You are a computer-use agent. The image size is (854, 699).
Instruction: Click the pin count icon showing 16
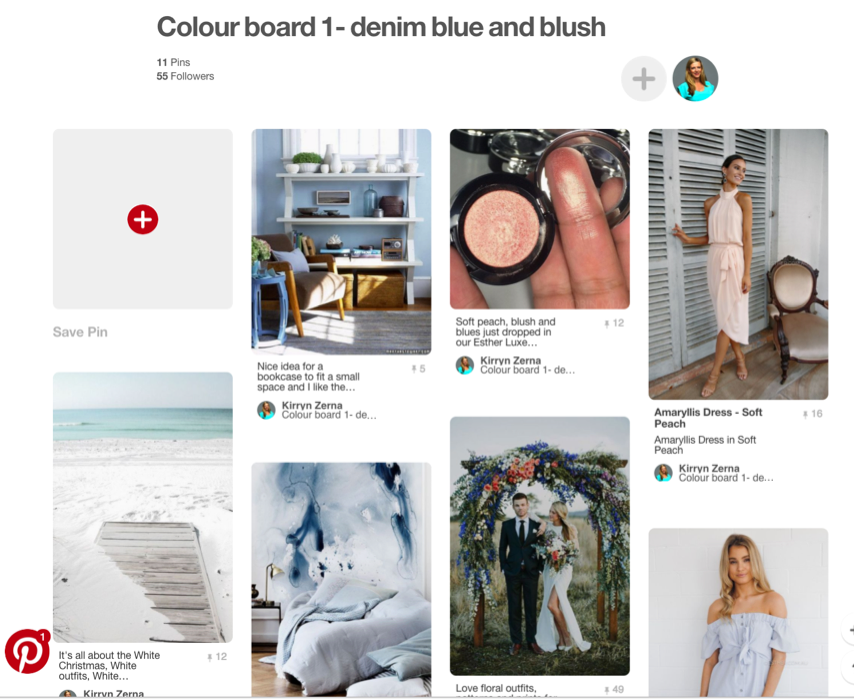pos(812,414)
